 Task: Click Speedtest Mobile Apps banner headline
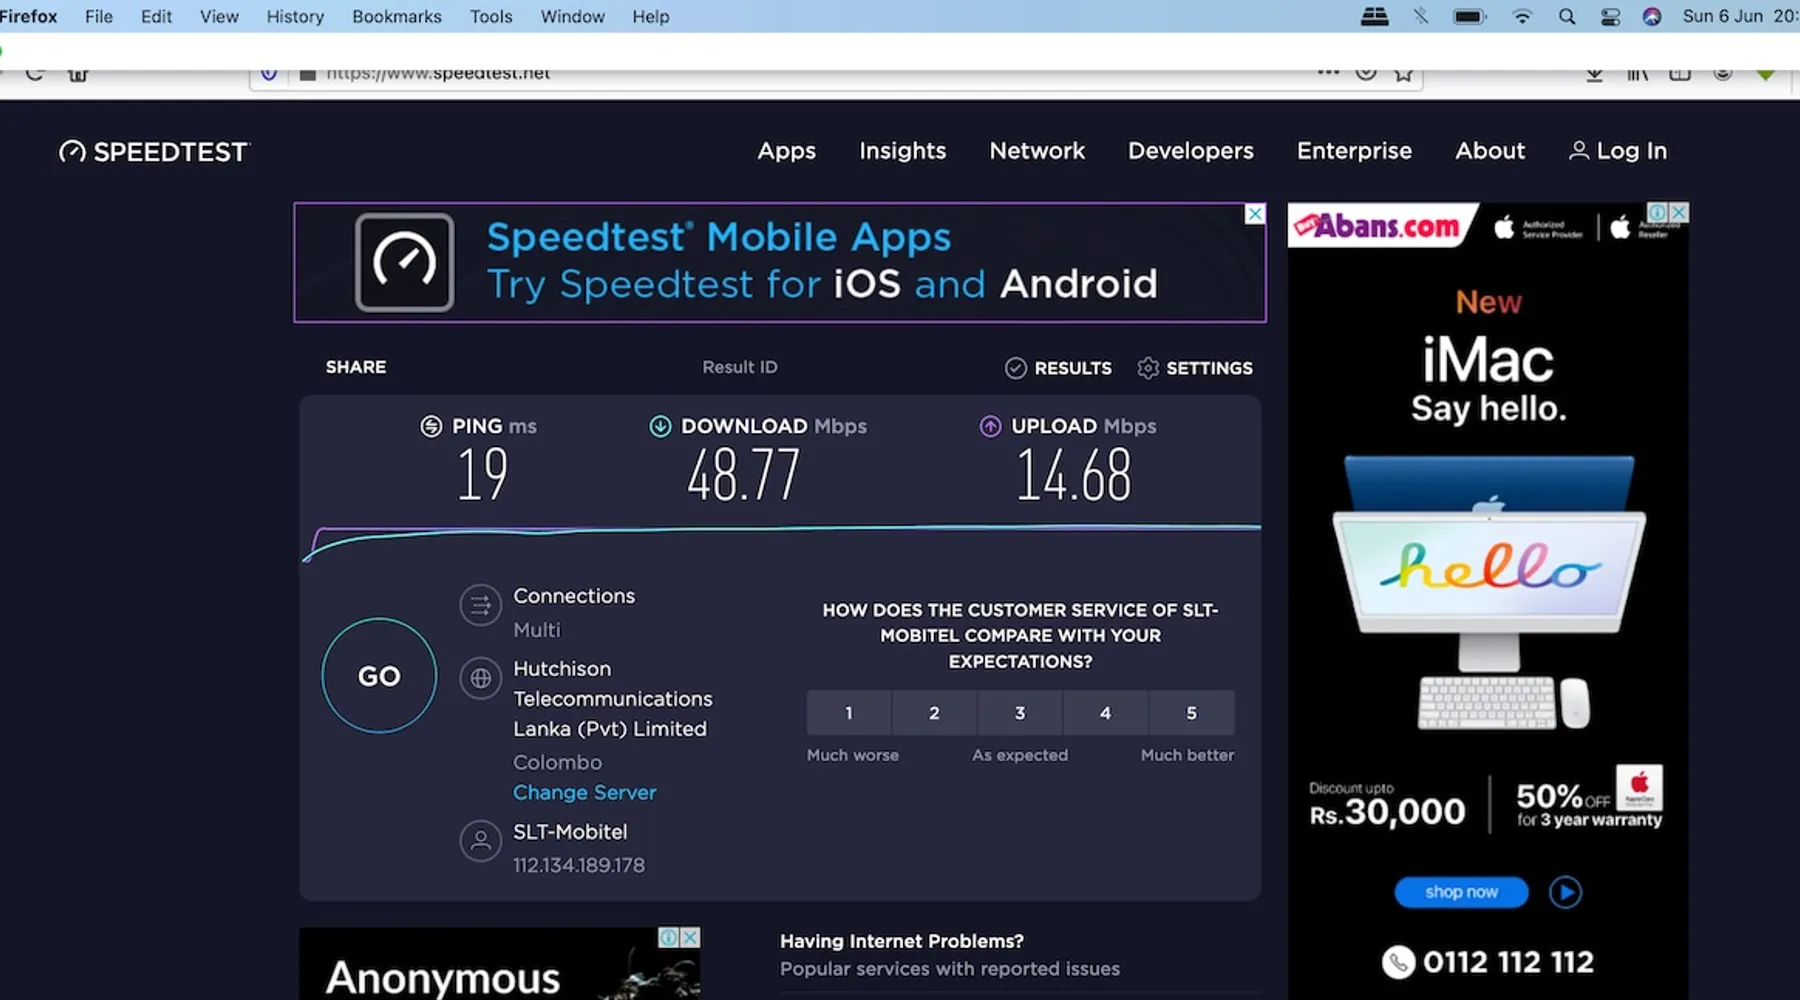[x=718, y=238]
